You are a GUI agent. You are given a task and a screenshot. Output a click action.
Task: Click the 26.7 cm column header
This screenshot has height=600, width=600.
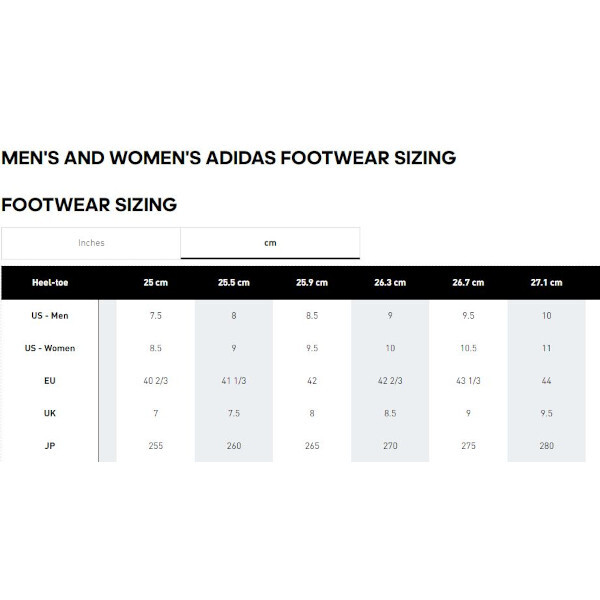tap(468, 283)
